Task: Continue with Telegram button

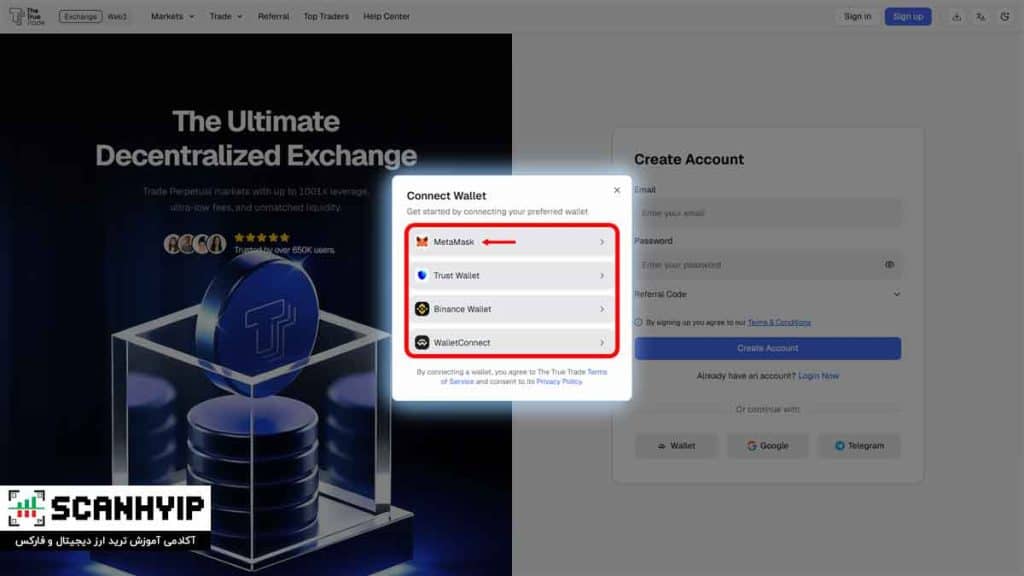Action: [859, 445]
